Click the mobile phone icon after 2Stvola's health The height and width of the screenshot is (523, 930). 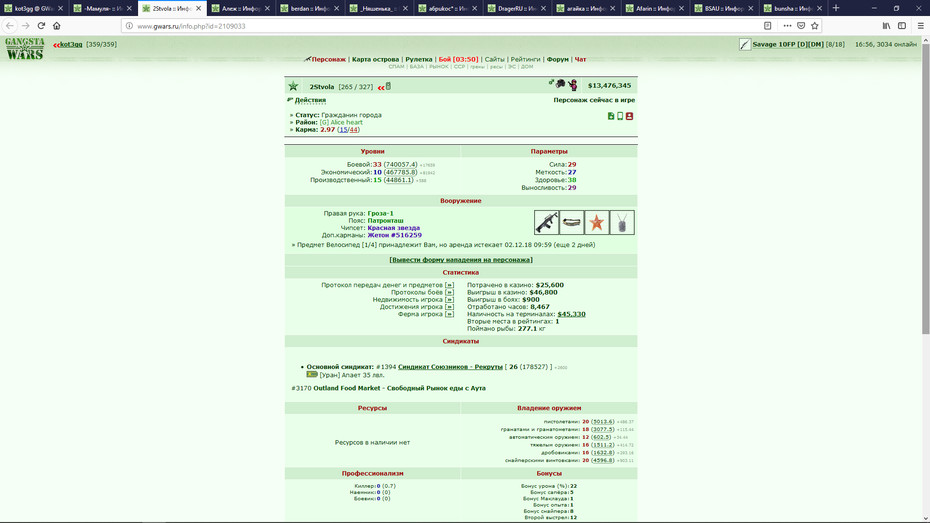[x=388, y=86]
